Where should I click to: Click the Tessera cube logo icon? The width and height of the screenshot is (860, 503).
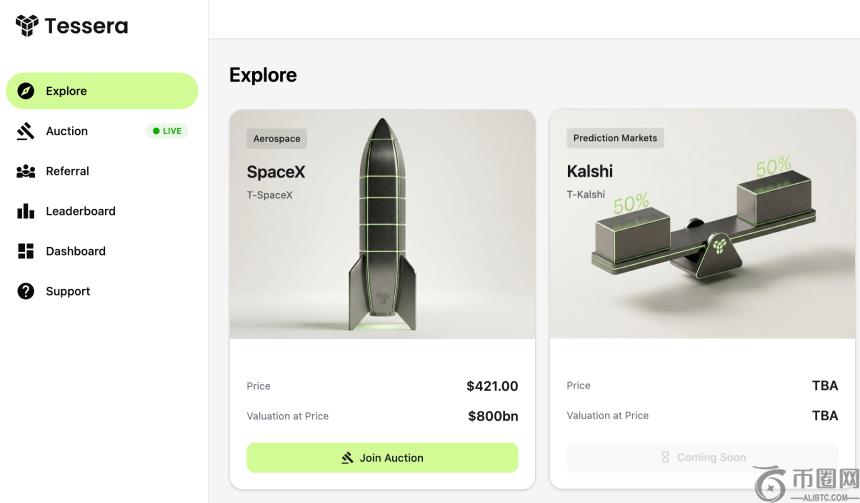click(26, 26)
